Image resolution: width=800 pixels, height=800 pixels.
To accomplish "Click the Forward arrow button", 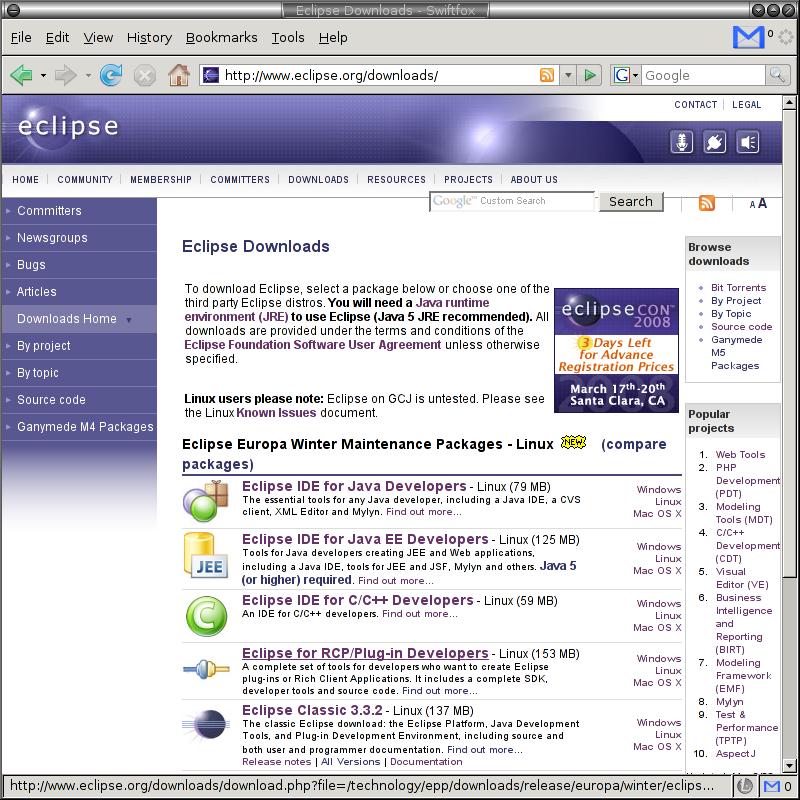I will point(65,76).
